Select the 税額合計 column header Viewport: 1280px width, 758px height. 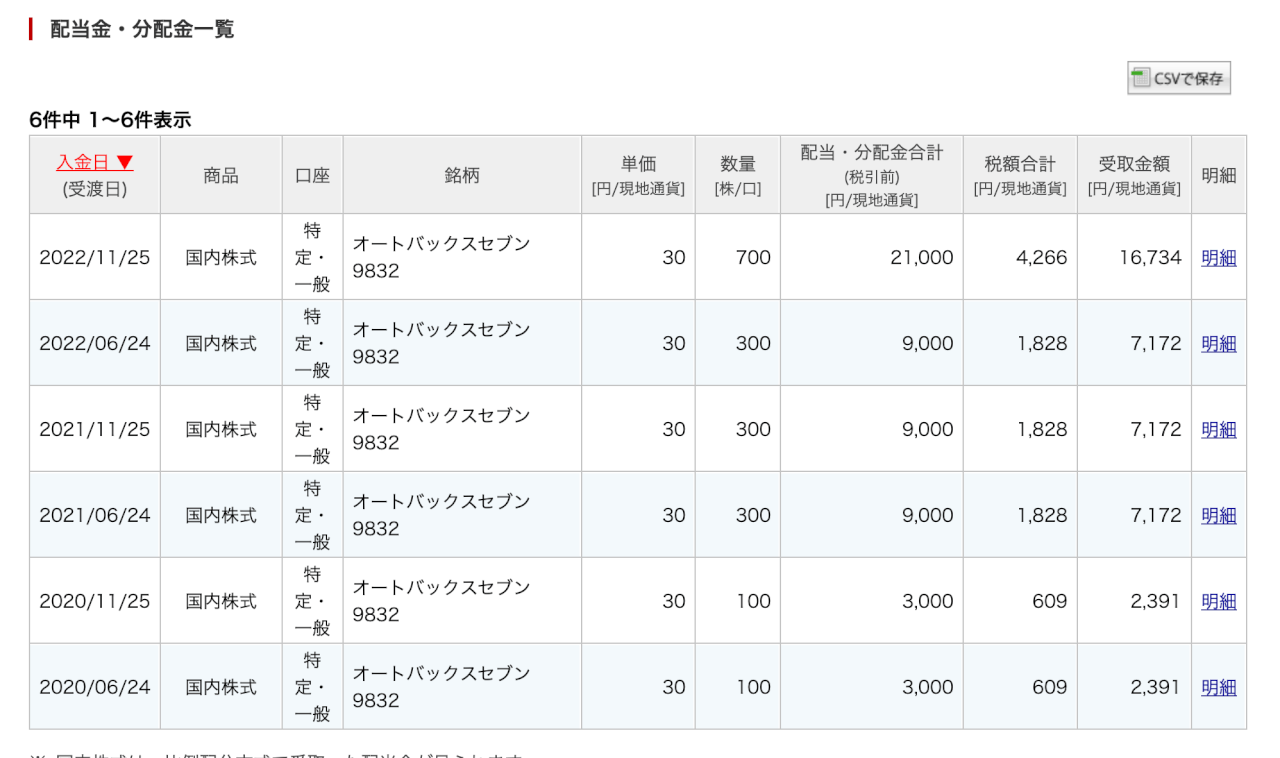coord(1020,165)
